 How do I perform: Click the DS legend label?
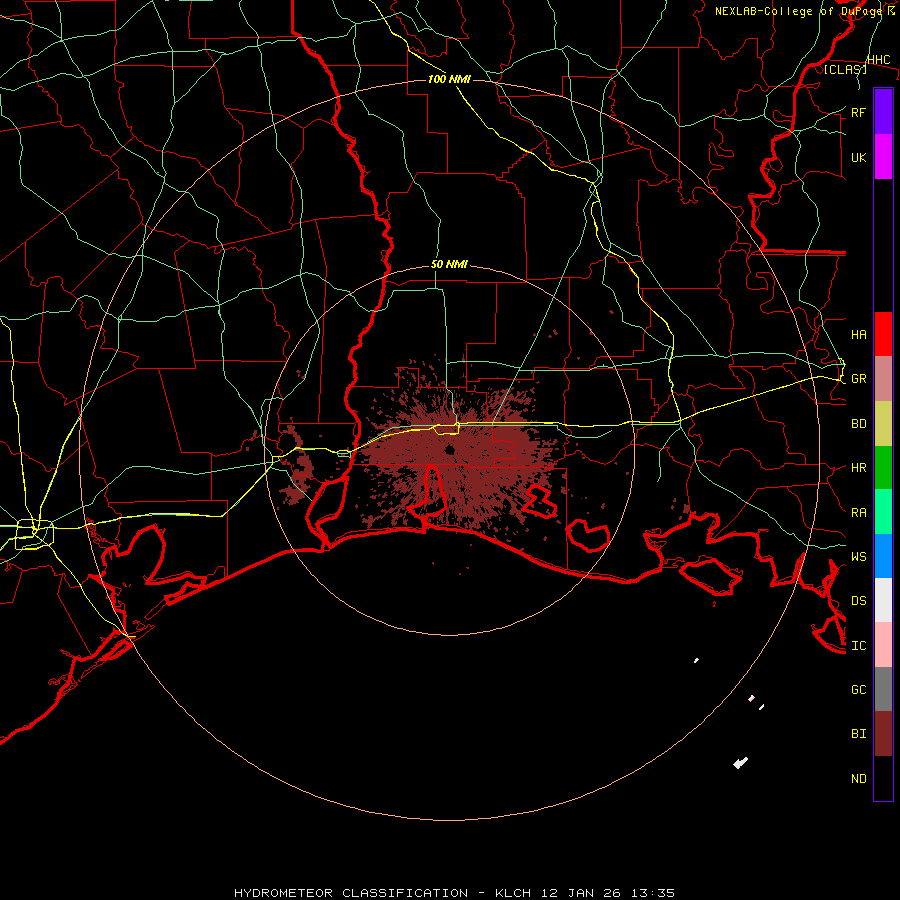pyautogui.click(x=858, y=601)
